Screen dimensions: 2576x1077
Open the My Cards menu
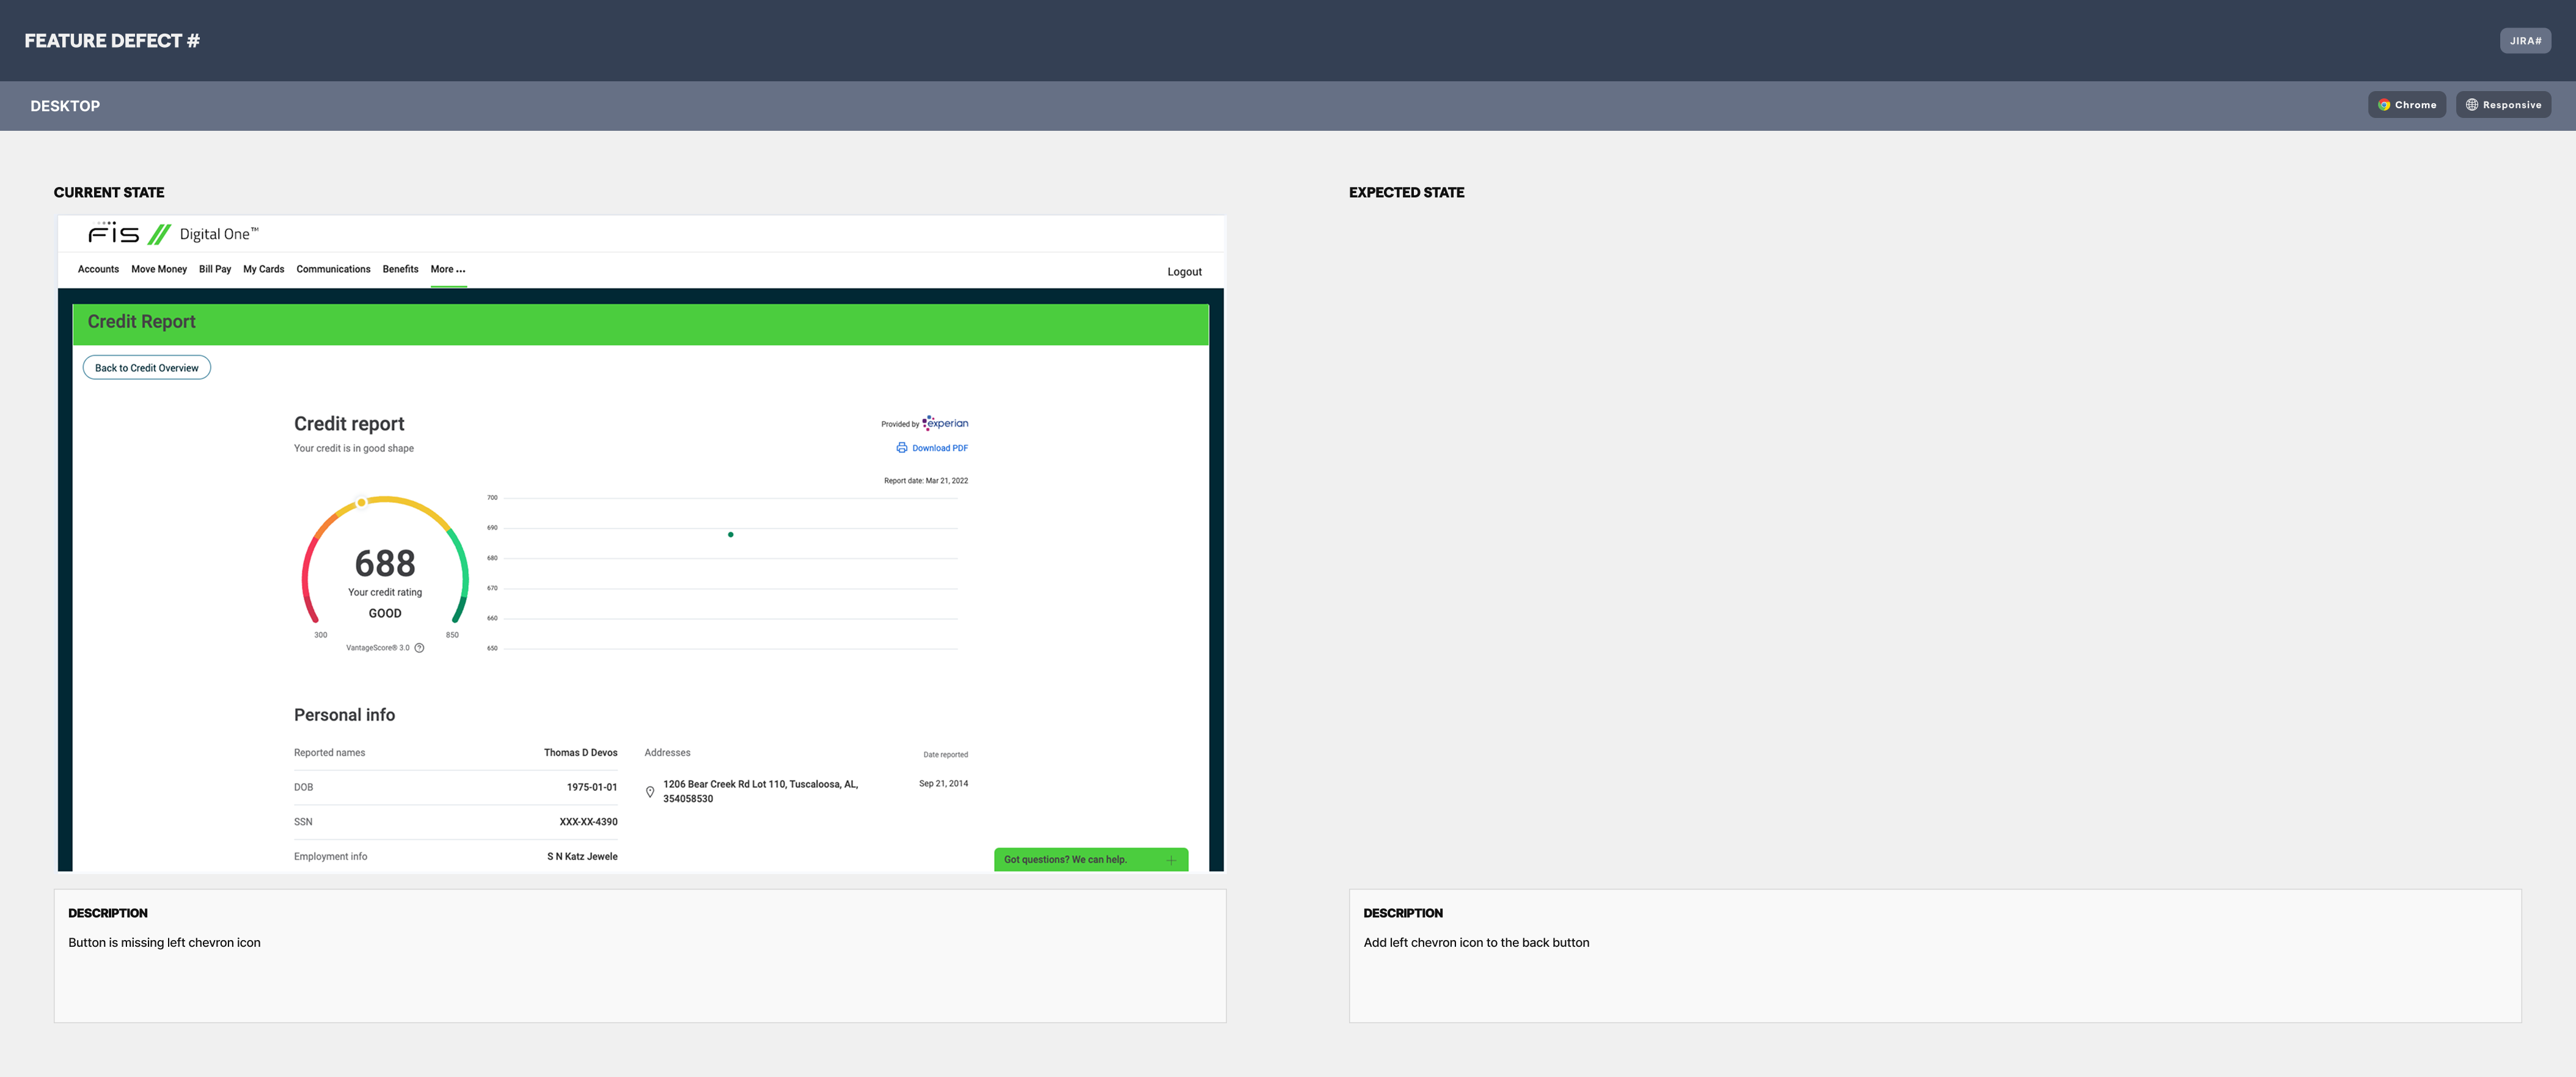point(264,269)
